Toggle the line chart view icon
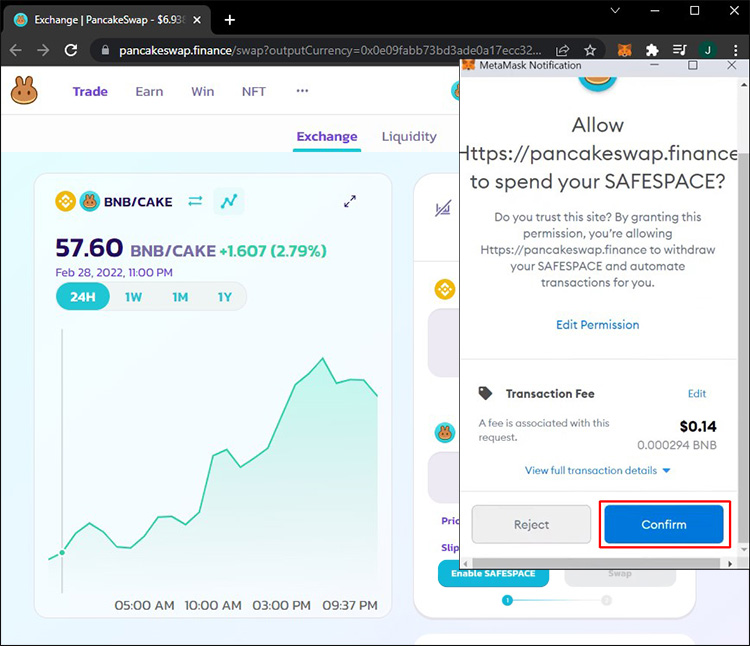Screen dimensions: 750x646 (x=229, y=201)
